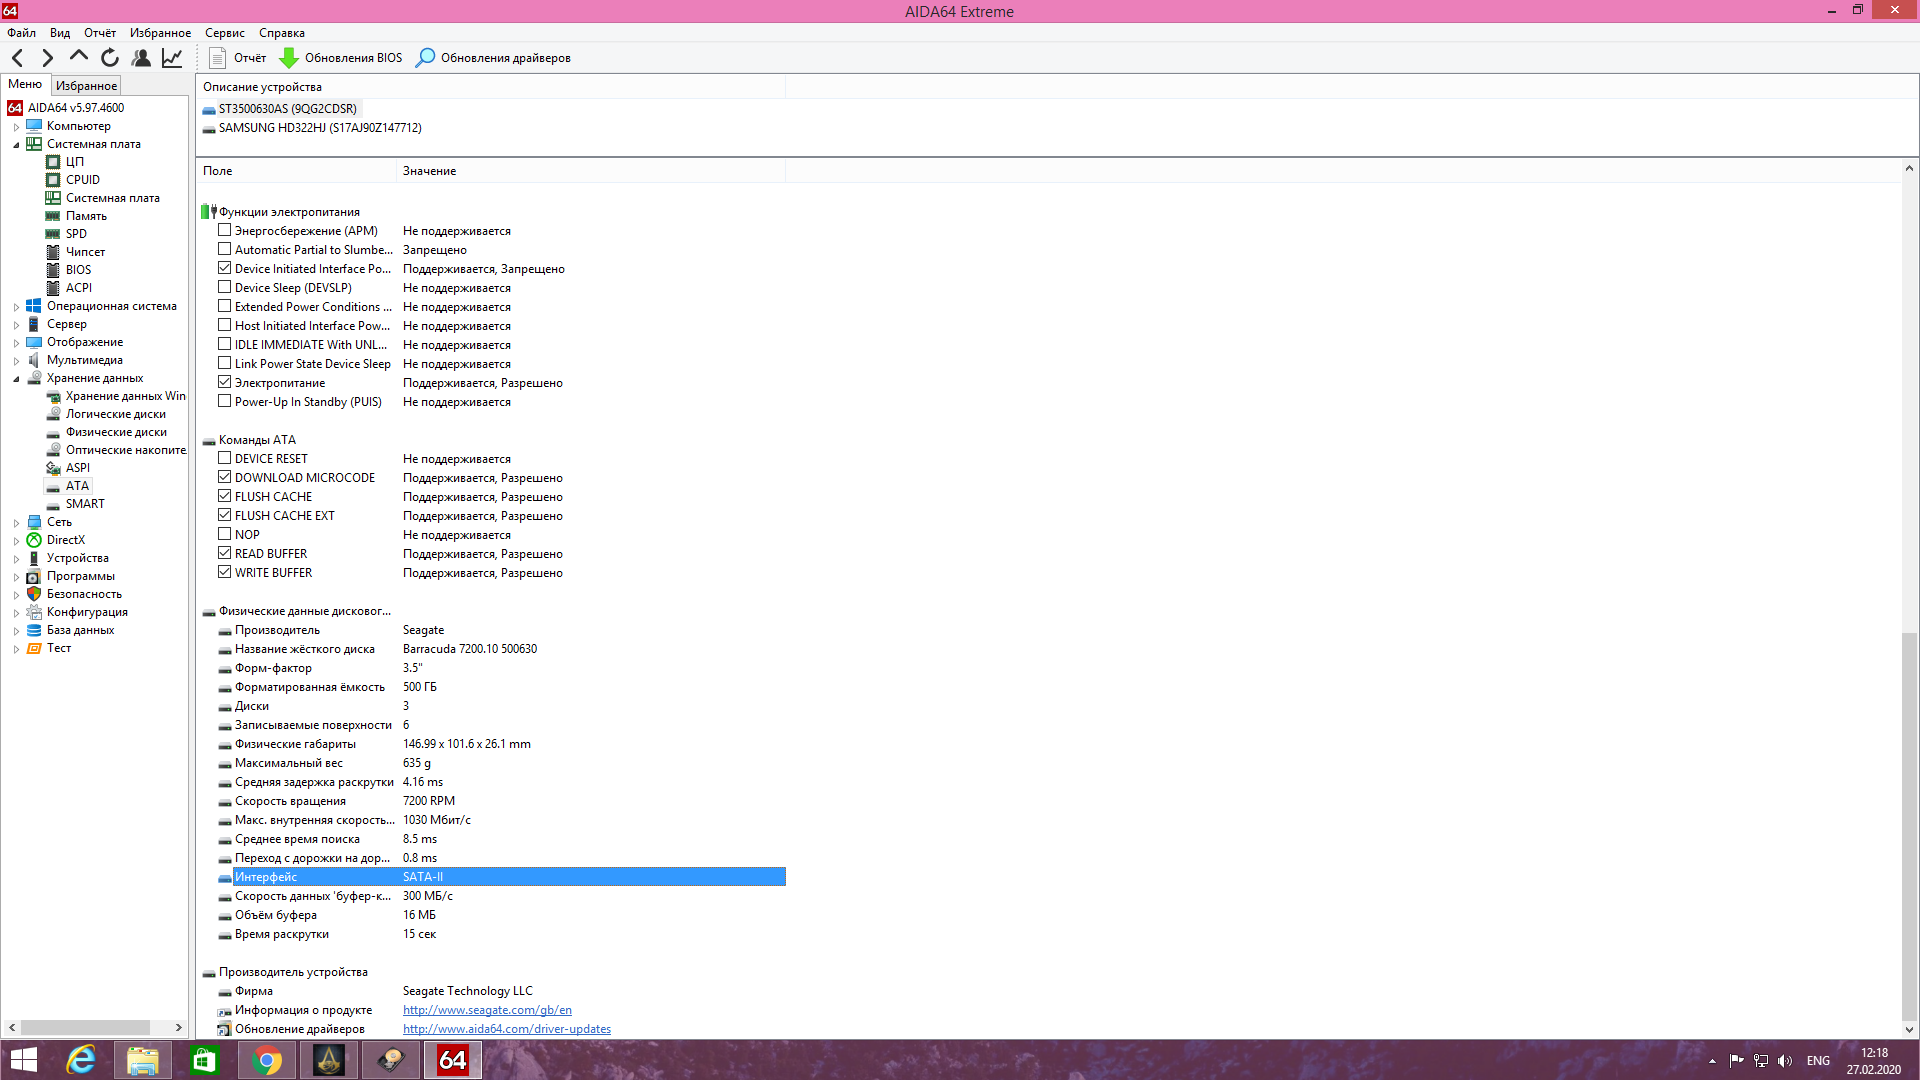Expand the Компьютер tree node

16,127
